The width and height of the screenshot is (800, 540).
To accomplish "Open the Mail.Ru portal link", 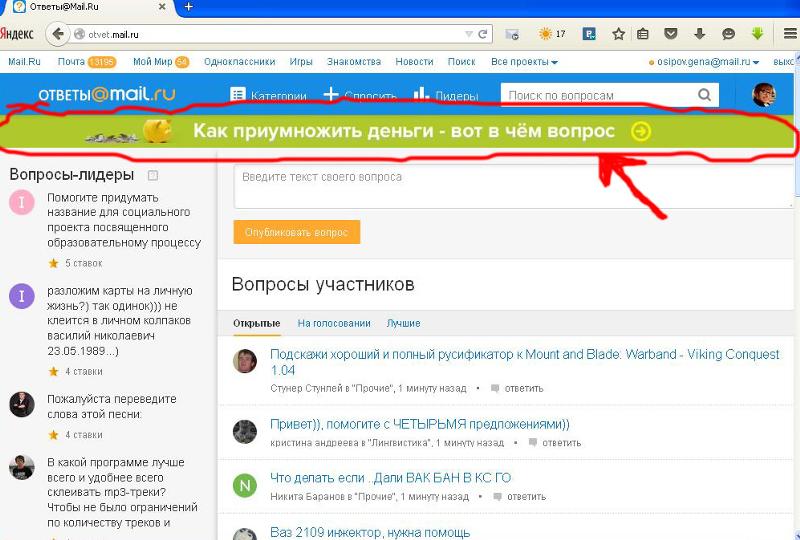I will click(x=24, y=62).
